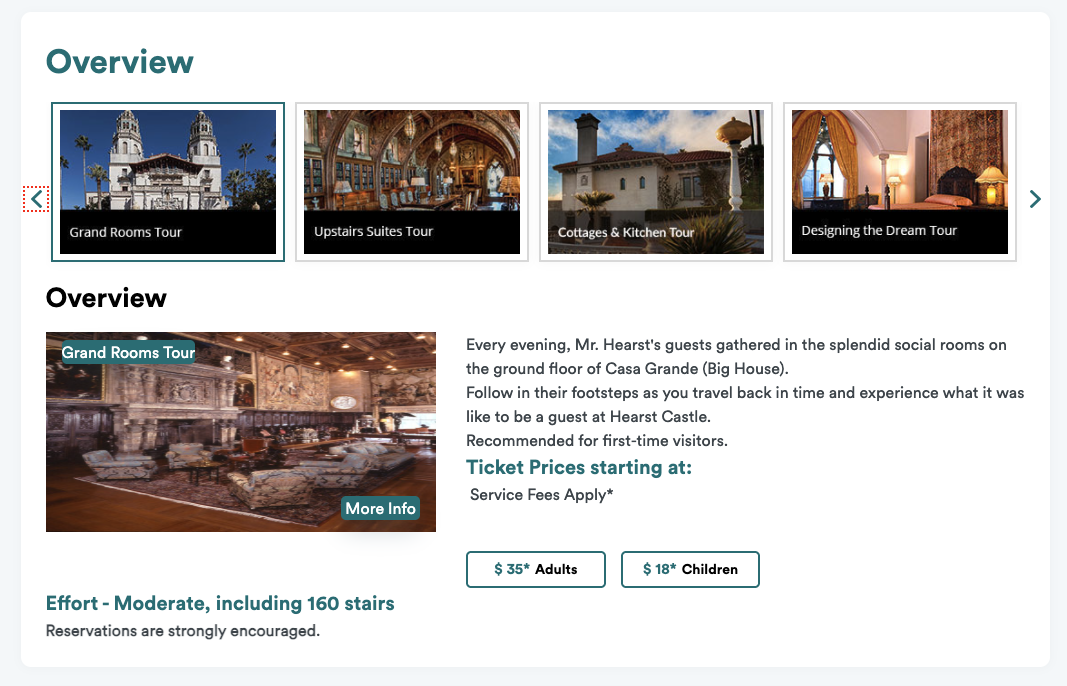
Task: Click 'Recommended for first-time visitors.' line
Action: tap(597, 441)
